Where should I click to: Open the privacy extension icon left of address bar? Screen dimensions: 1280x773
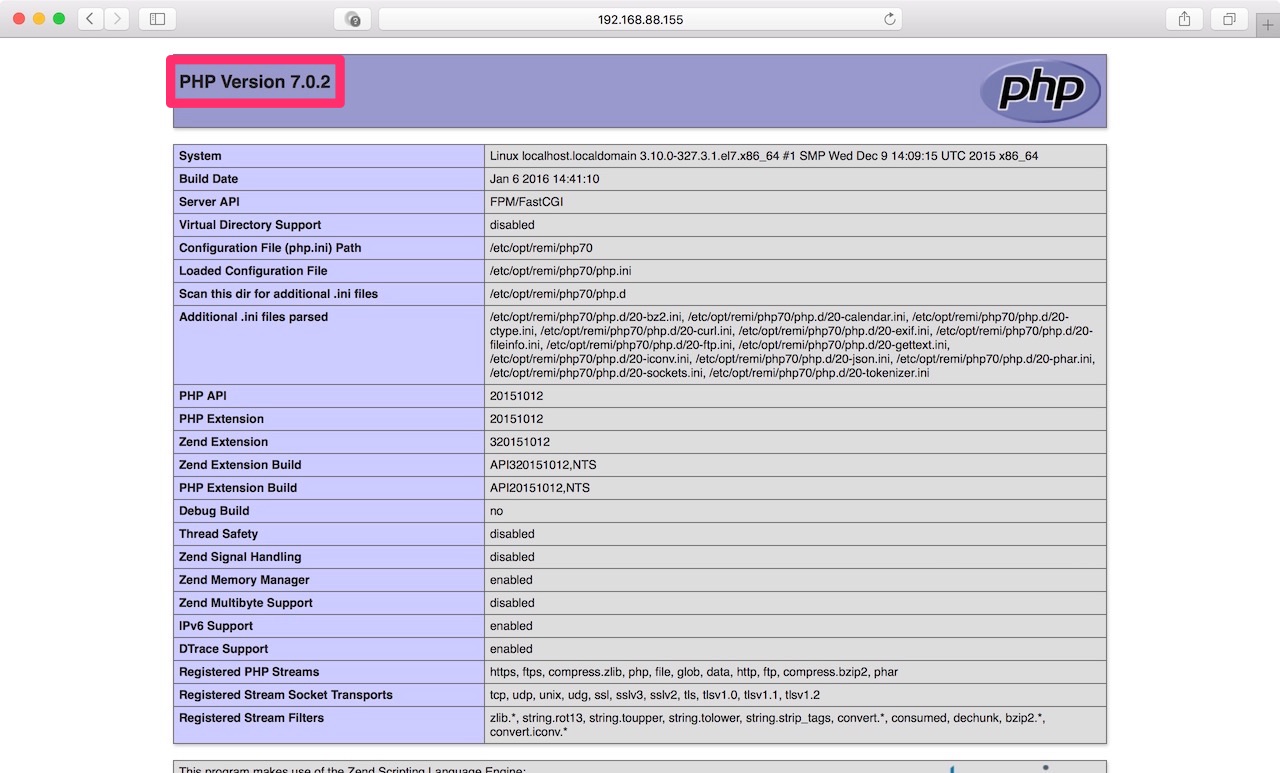click(352, 19)
